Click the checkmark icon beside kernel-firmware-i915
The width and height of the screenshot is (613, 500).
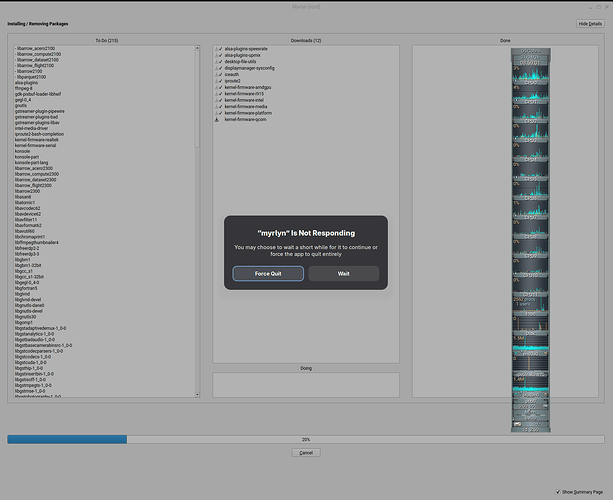pyautogui.click(x=220, y=94)
